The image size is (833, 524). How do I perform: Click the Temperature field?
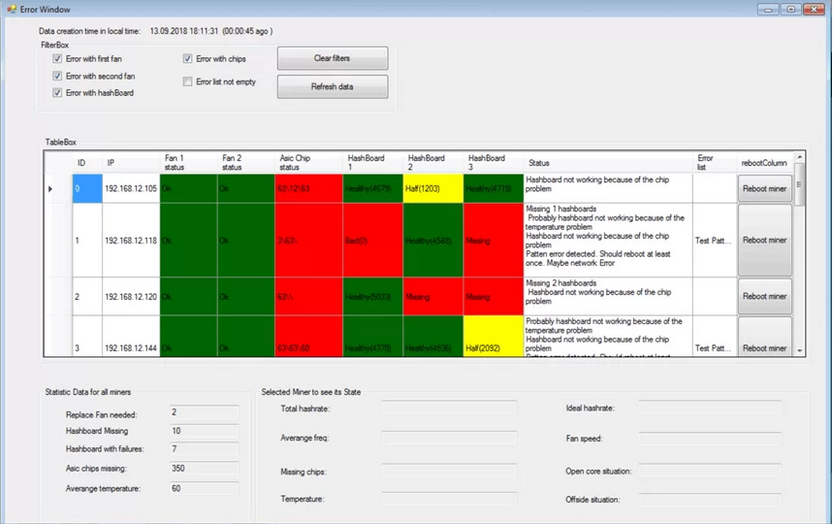pyautogui.click(x=449, y=498)
